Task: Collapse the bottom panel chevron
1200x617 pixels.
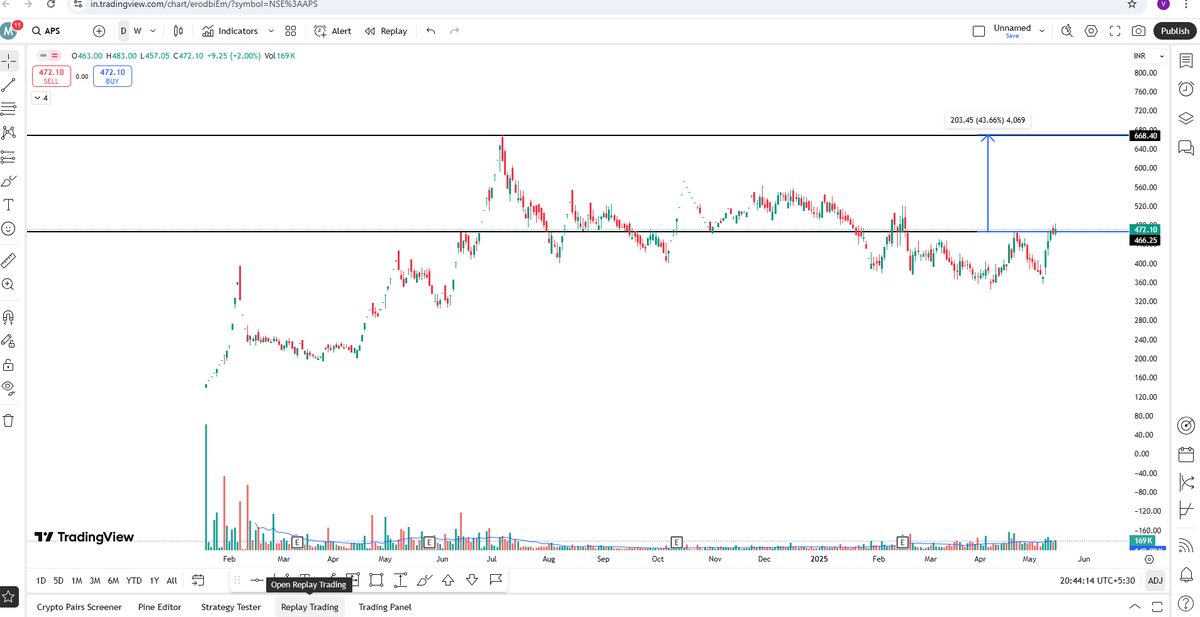Action: click(1134, 607)
